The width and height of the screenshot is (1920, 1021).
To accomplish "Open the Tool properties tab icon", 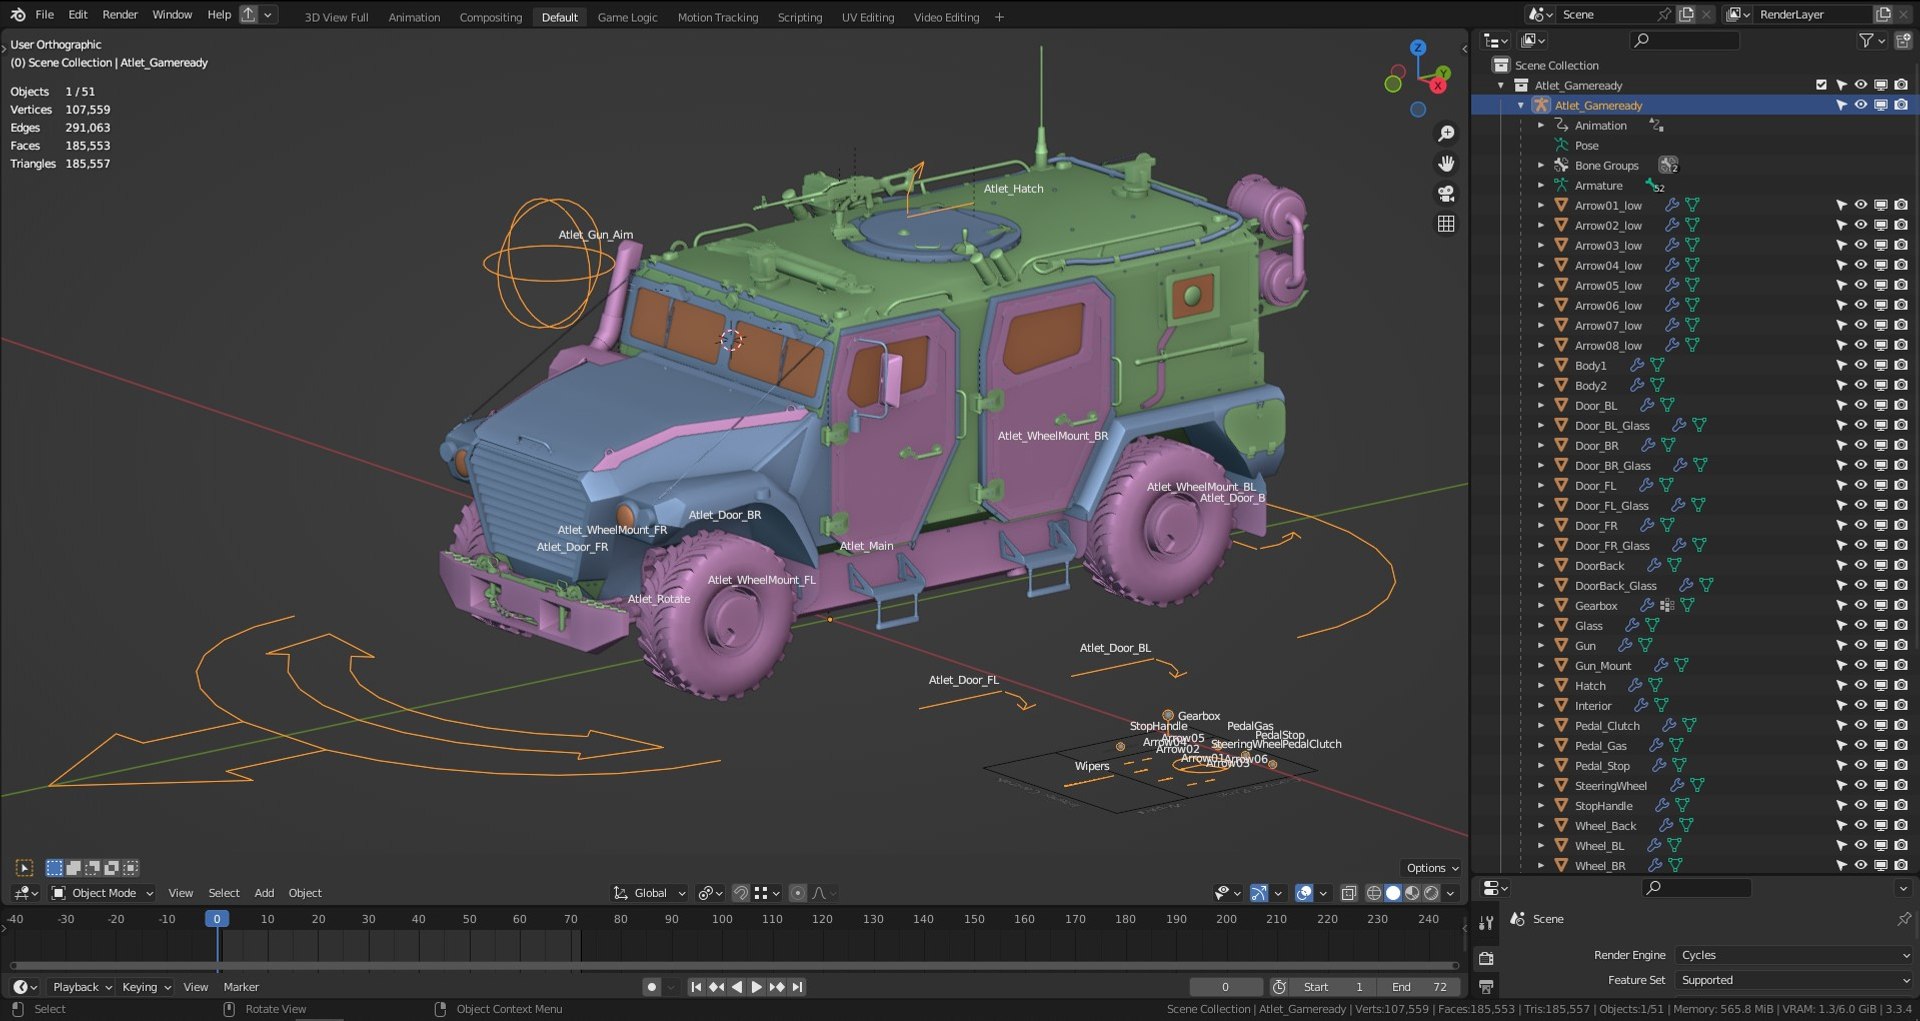I will pyautogui.click(x=1486, y=922).
